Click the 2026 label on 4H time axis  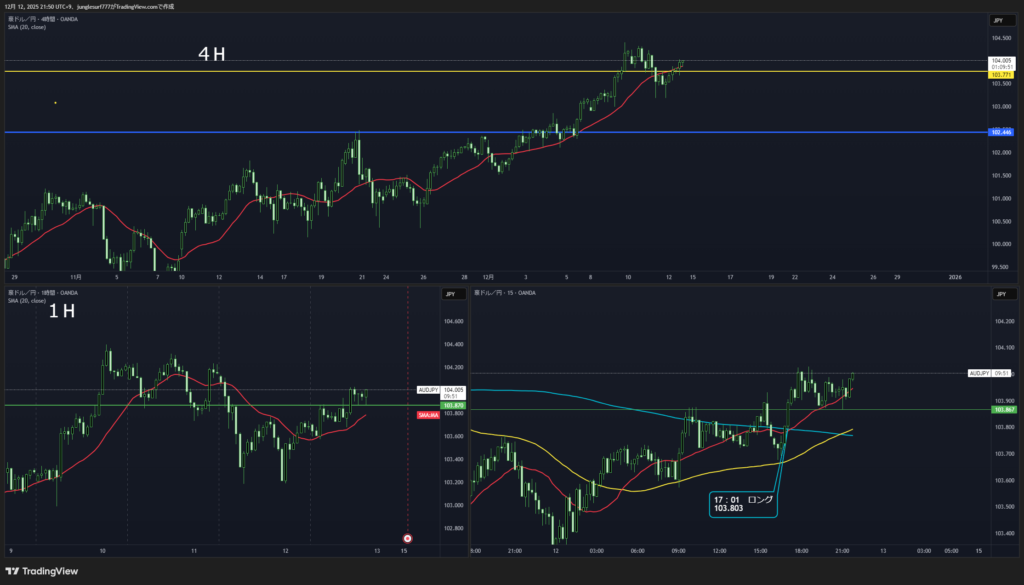[954, 276]
